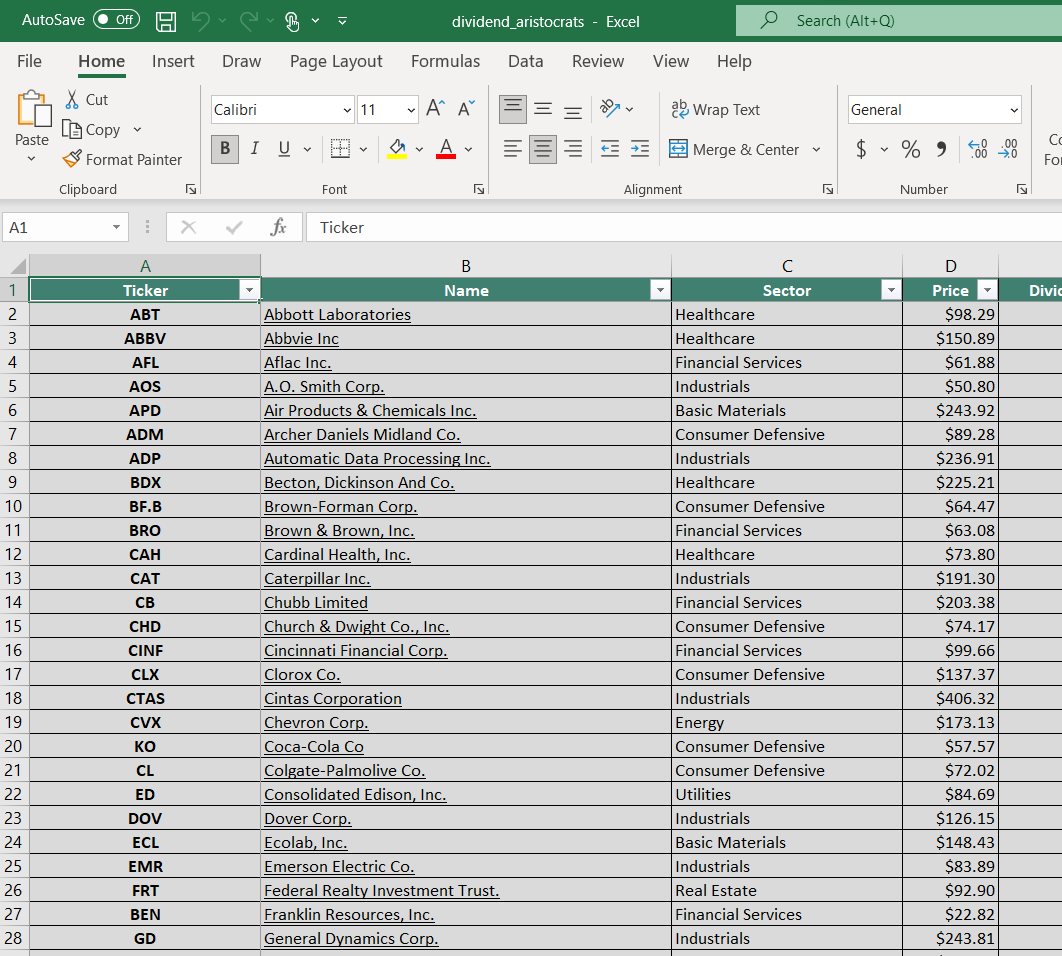Toggle Bold formatting button
The height and width of the screenshot is (956, 1062).
225,149
